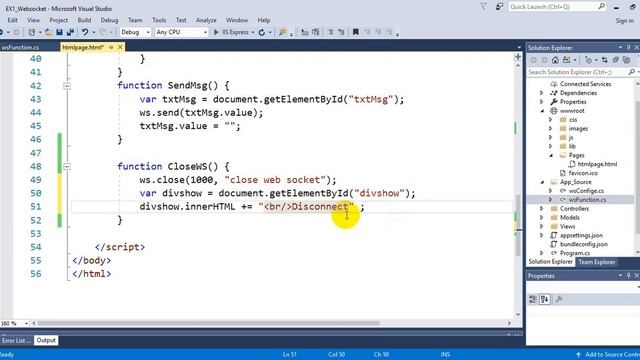Click the browser Refresh icon in toolbar
640x360 pixels.
coord(262,32)
